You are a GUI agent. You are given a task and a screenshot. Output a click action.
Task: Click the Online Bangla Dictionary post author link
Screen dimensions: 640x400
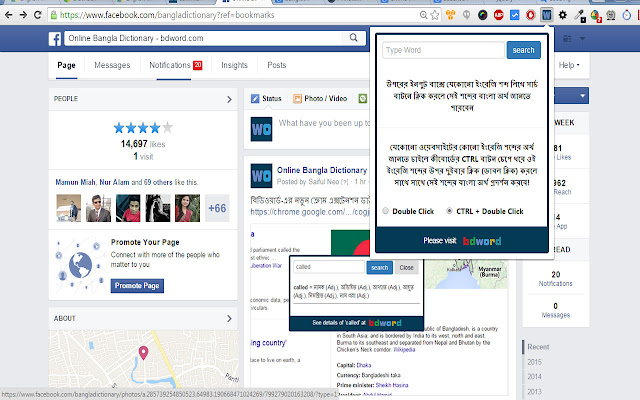point(322,170)
